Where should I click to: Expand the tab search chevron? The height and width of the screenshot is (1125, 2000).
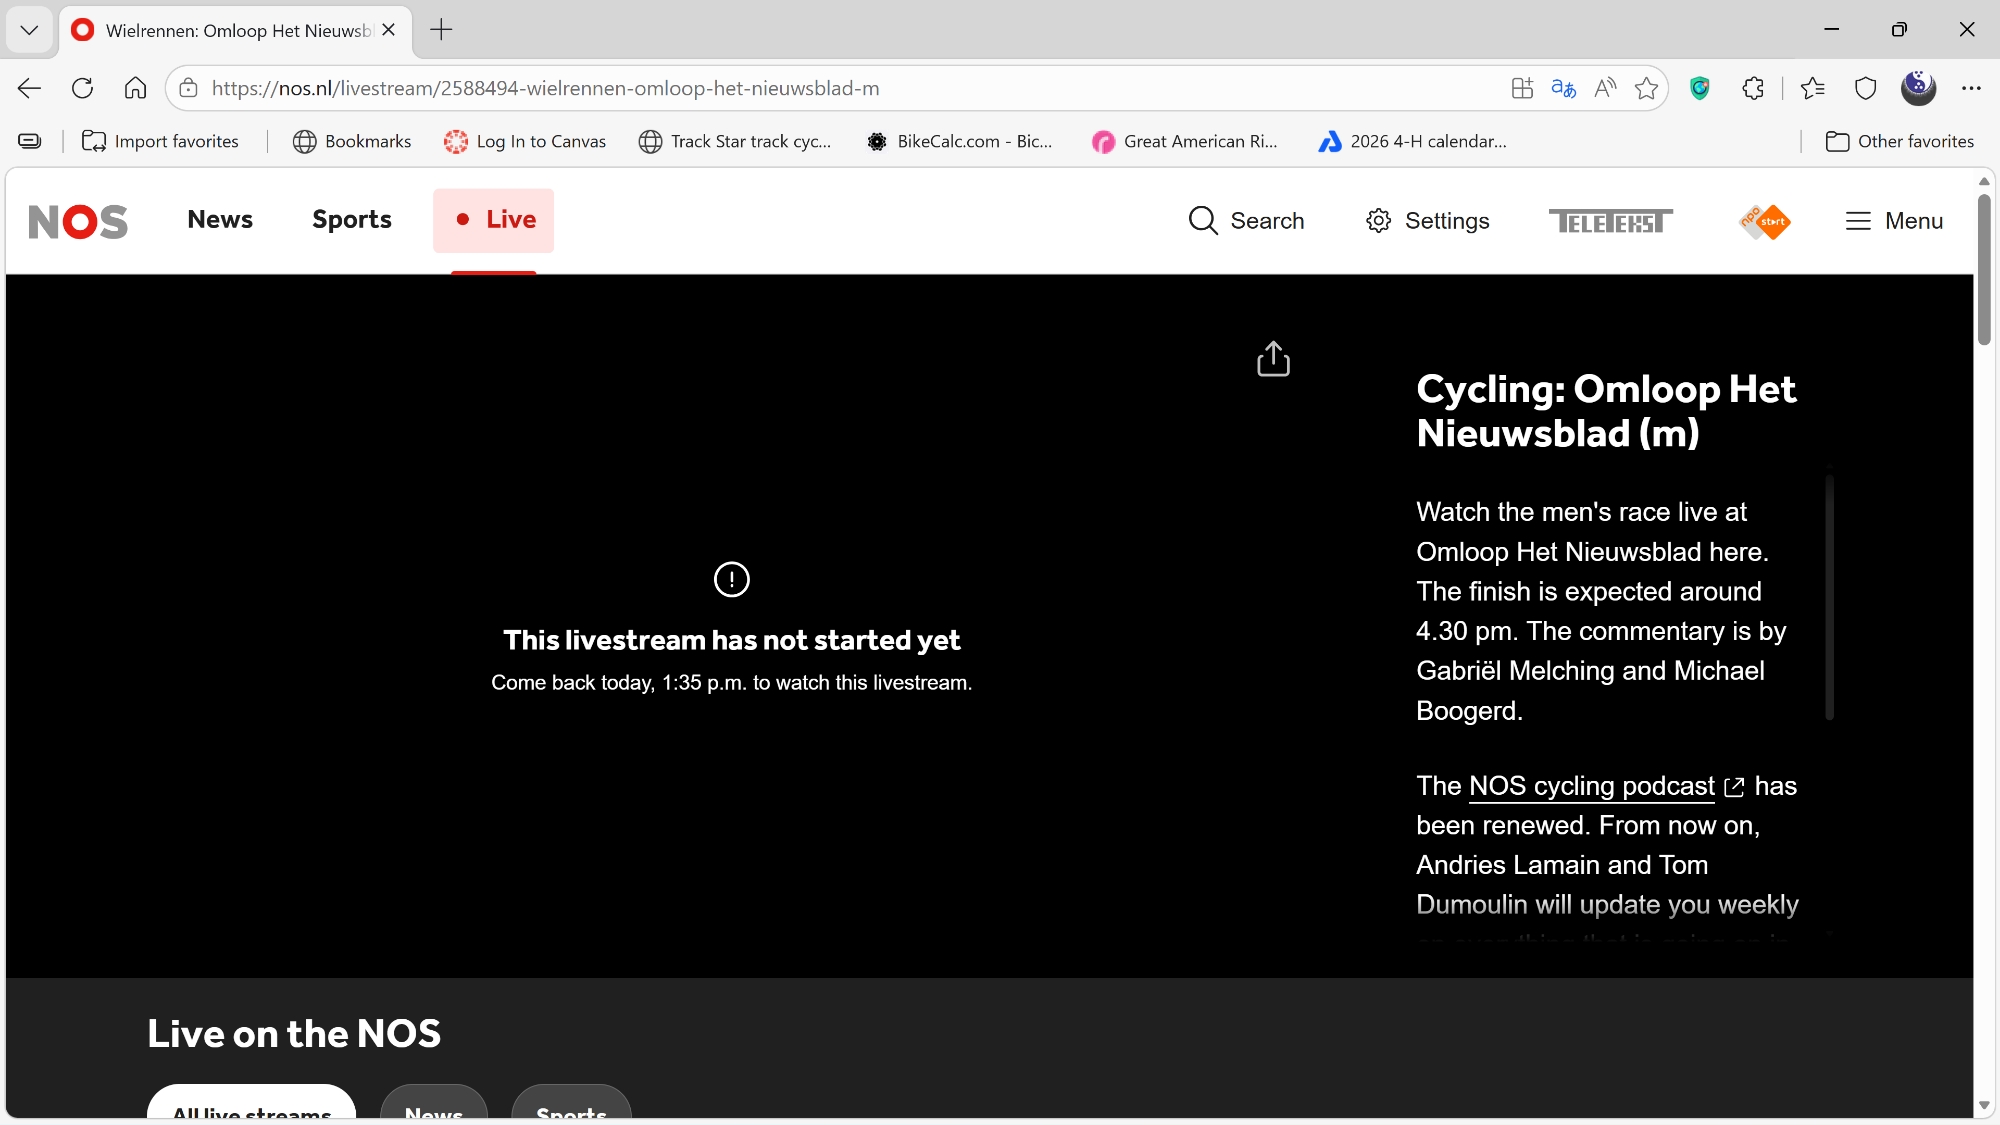29,30
